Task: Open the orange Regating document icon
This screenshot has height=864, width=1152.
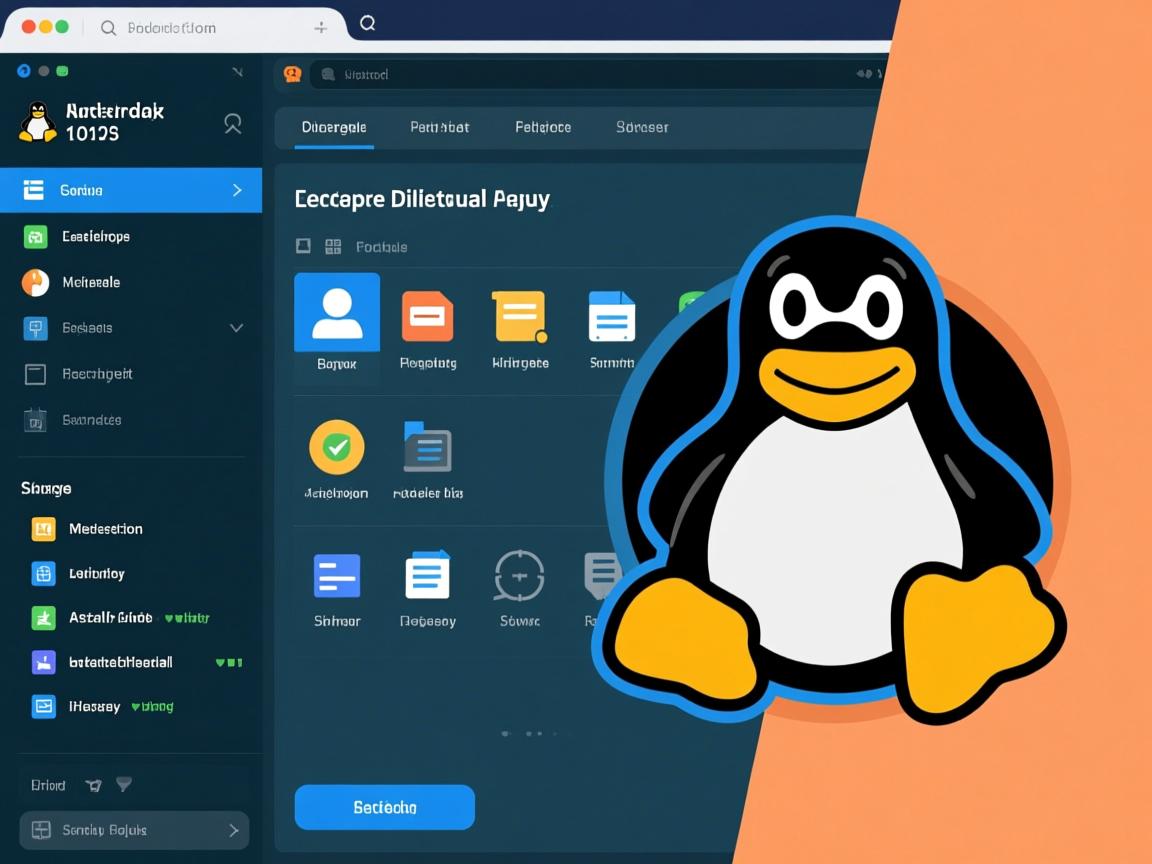Action: [x=428, y=312]
